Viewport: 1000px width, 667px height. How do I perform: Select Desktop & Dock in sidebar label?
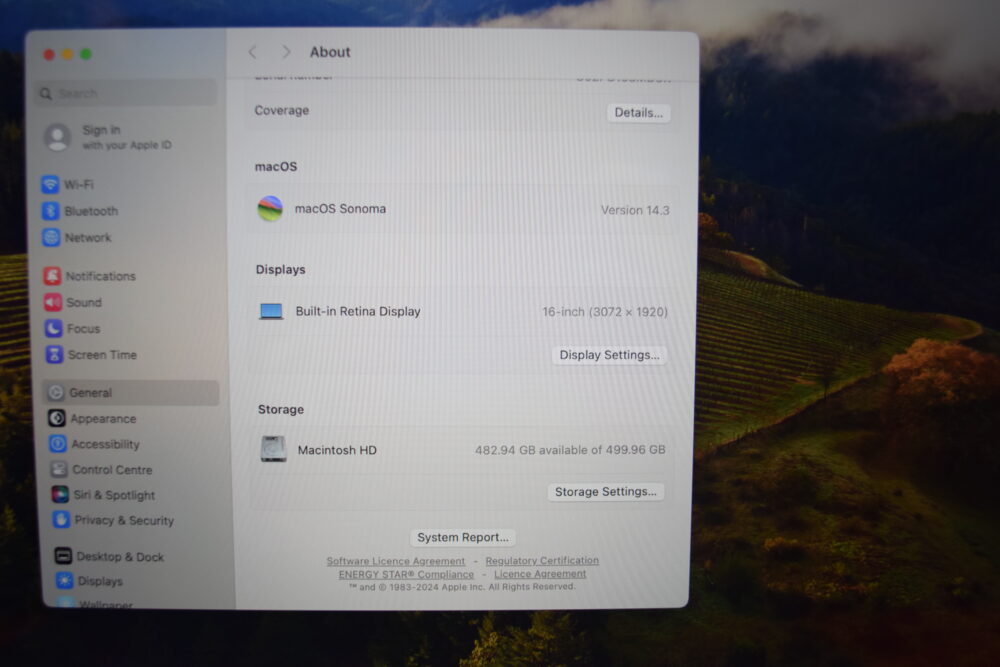point(121,557)
